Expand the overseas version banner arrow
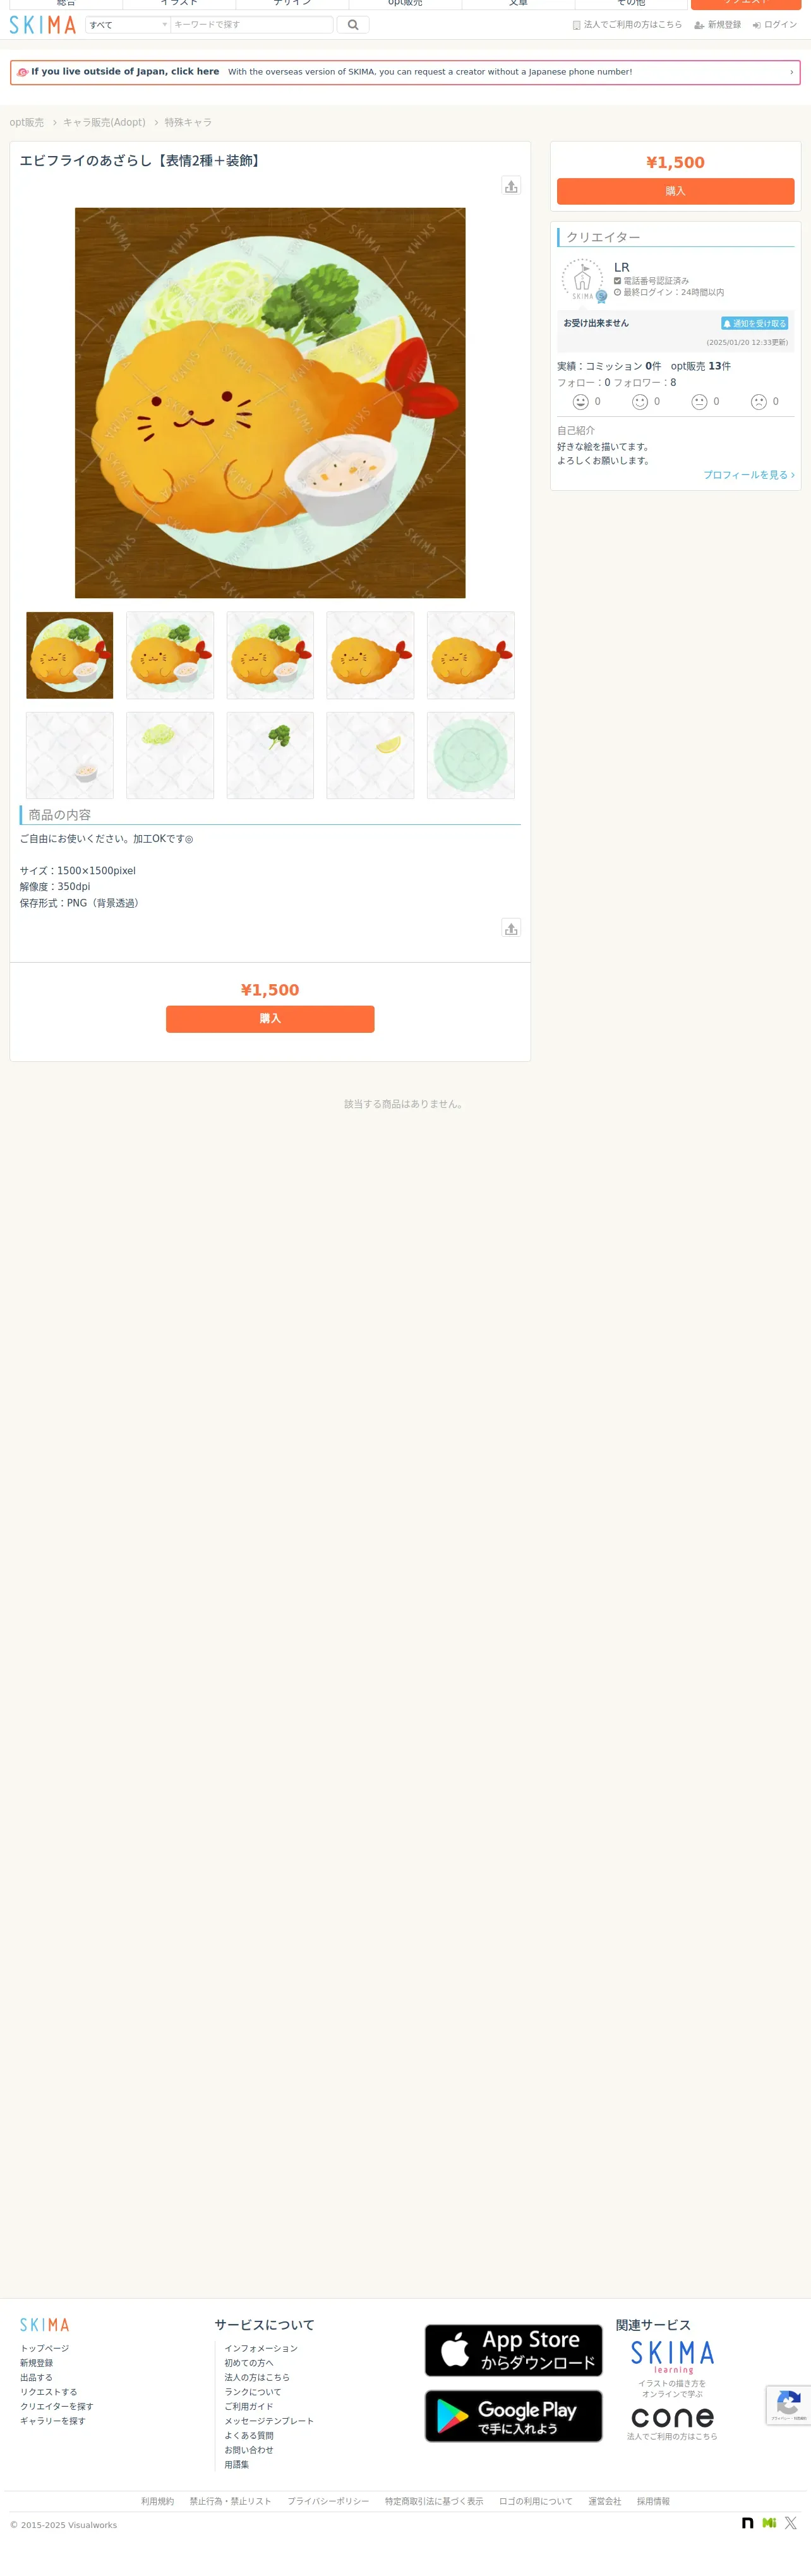811x2576 pixels. point(791,72)
